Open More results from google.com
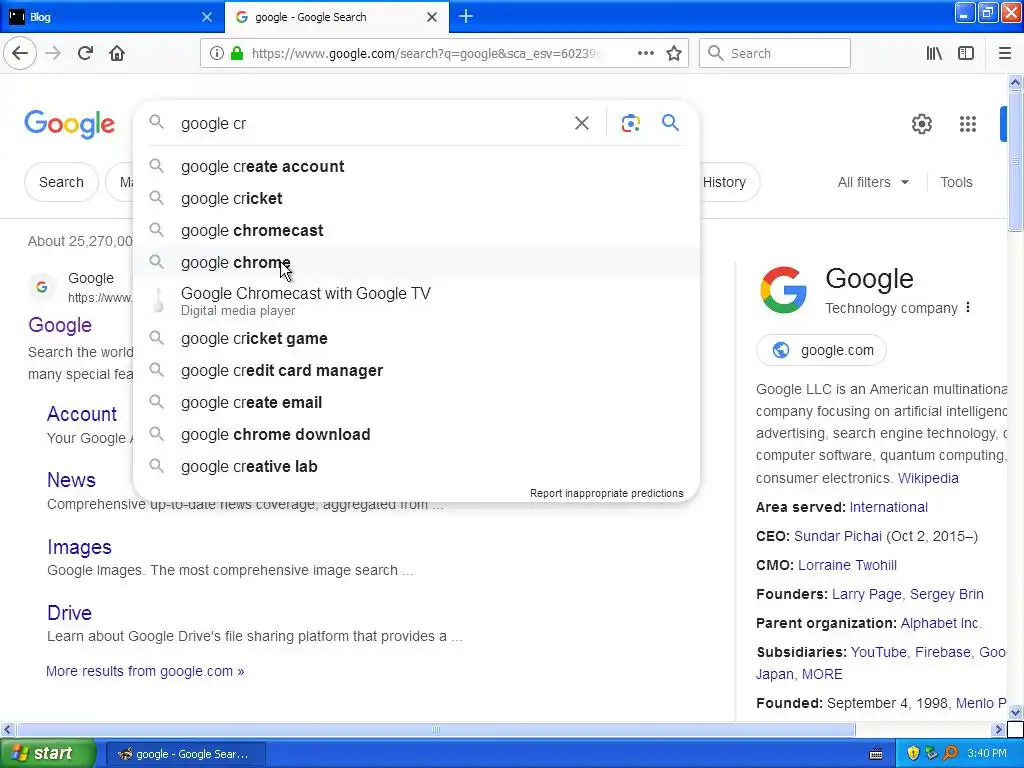This screenshot has width=1024, height=768. 145,671
